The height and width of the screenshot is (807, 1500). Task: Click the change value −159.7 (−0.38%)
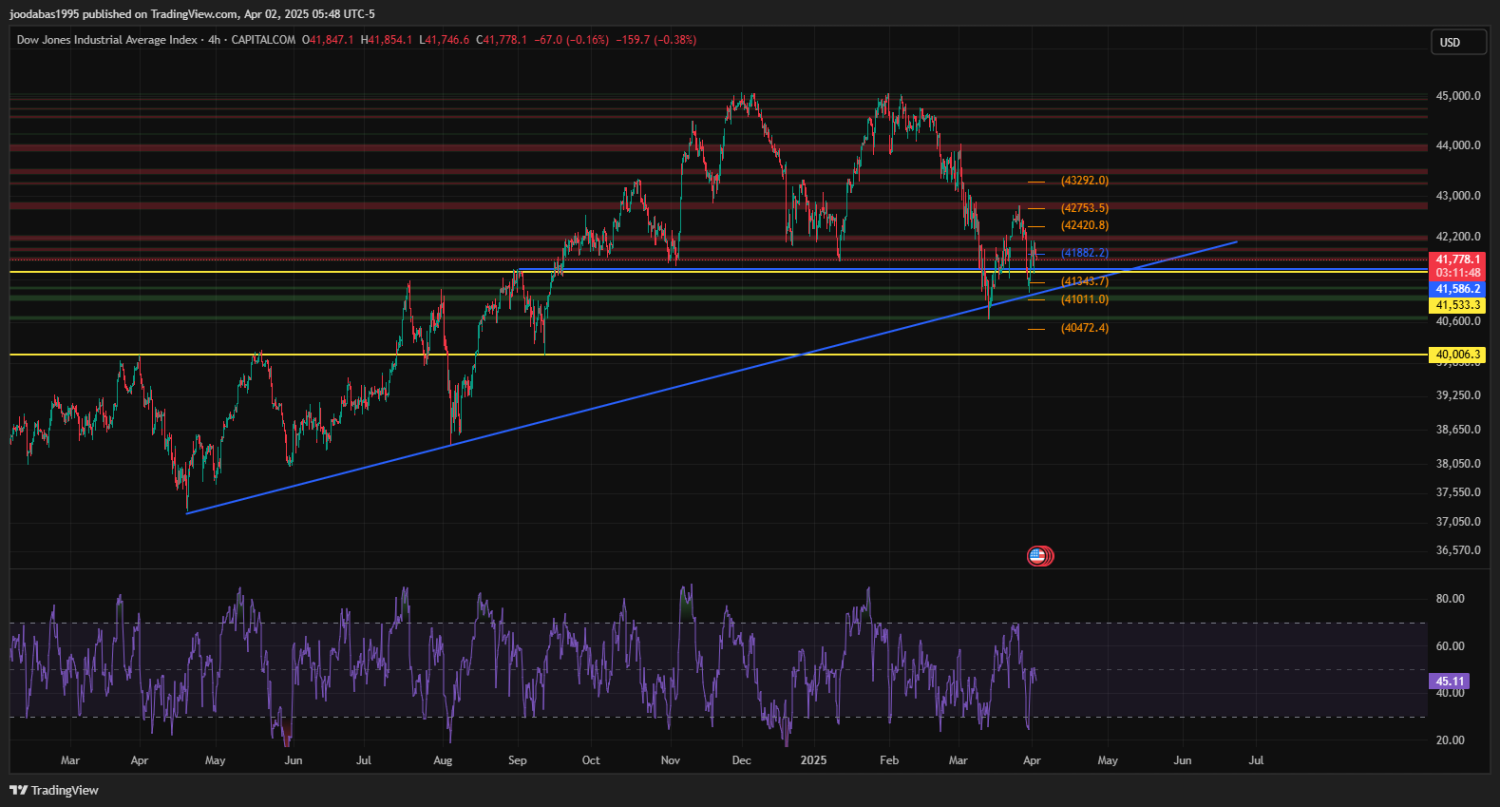656,40
